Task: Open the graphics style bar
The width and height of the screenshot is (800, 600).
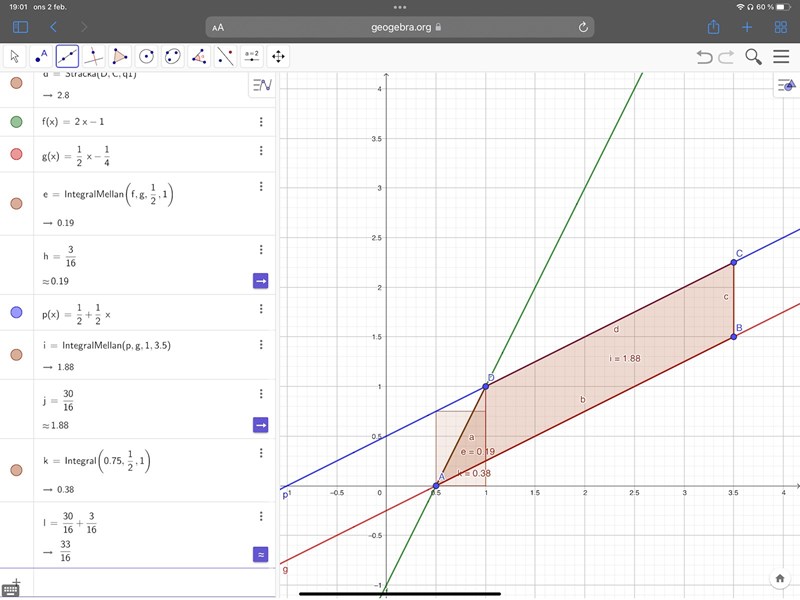Action: pyautogui.click(x=785, y=86)
